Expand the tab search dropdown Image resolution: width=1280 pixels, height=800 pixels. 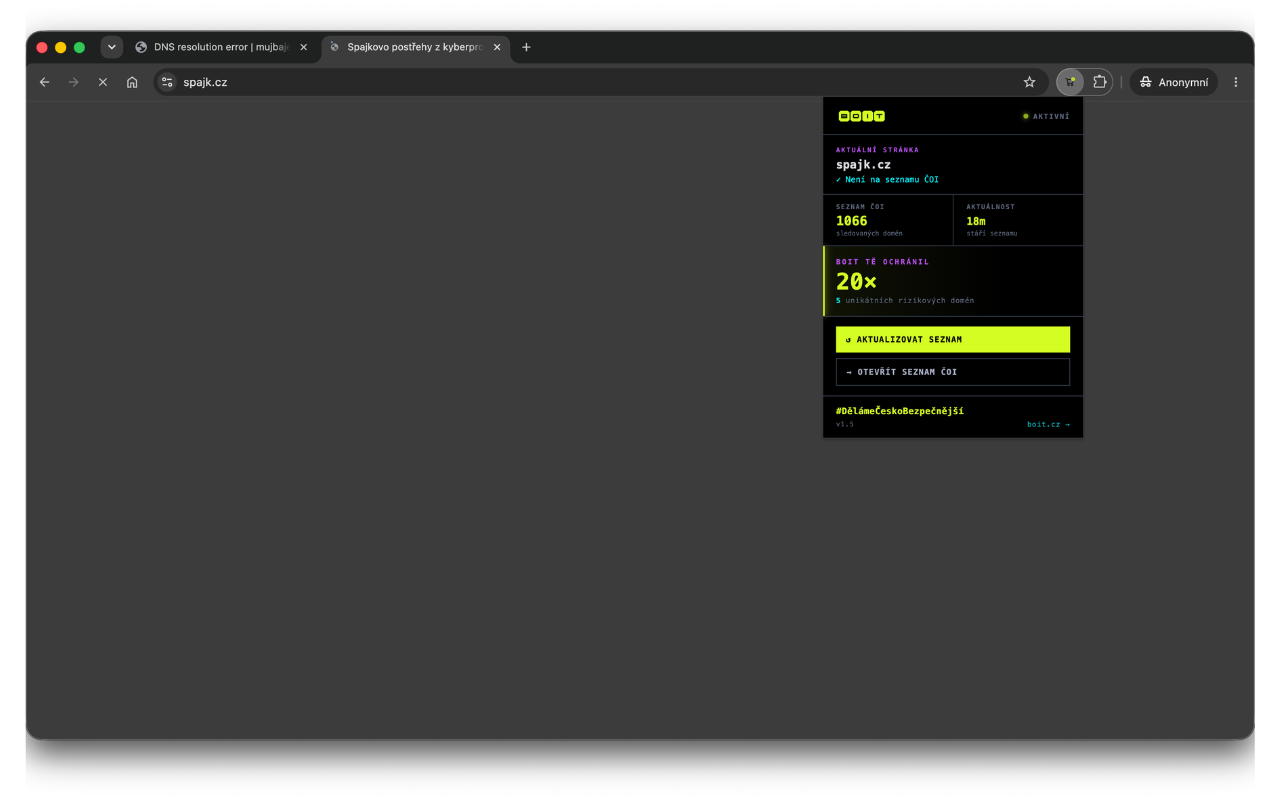[112, 47]
